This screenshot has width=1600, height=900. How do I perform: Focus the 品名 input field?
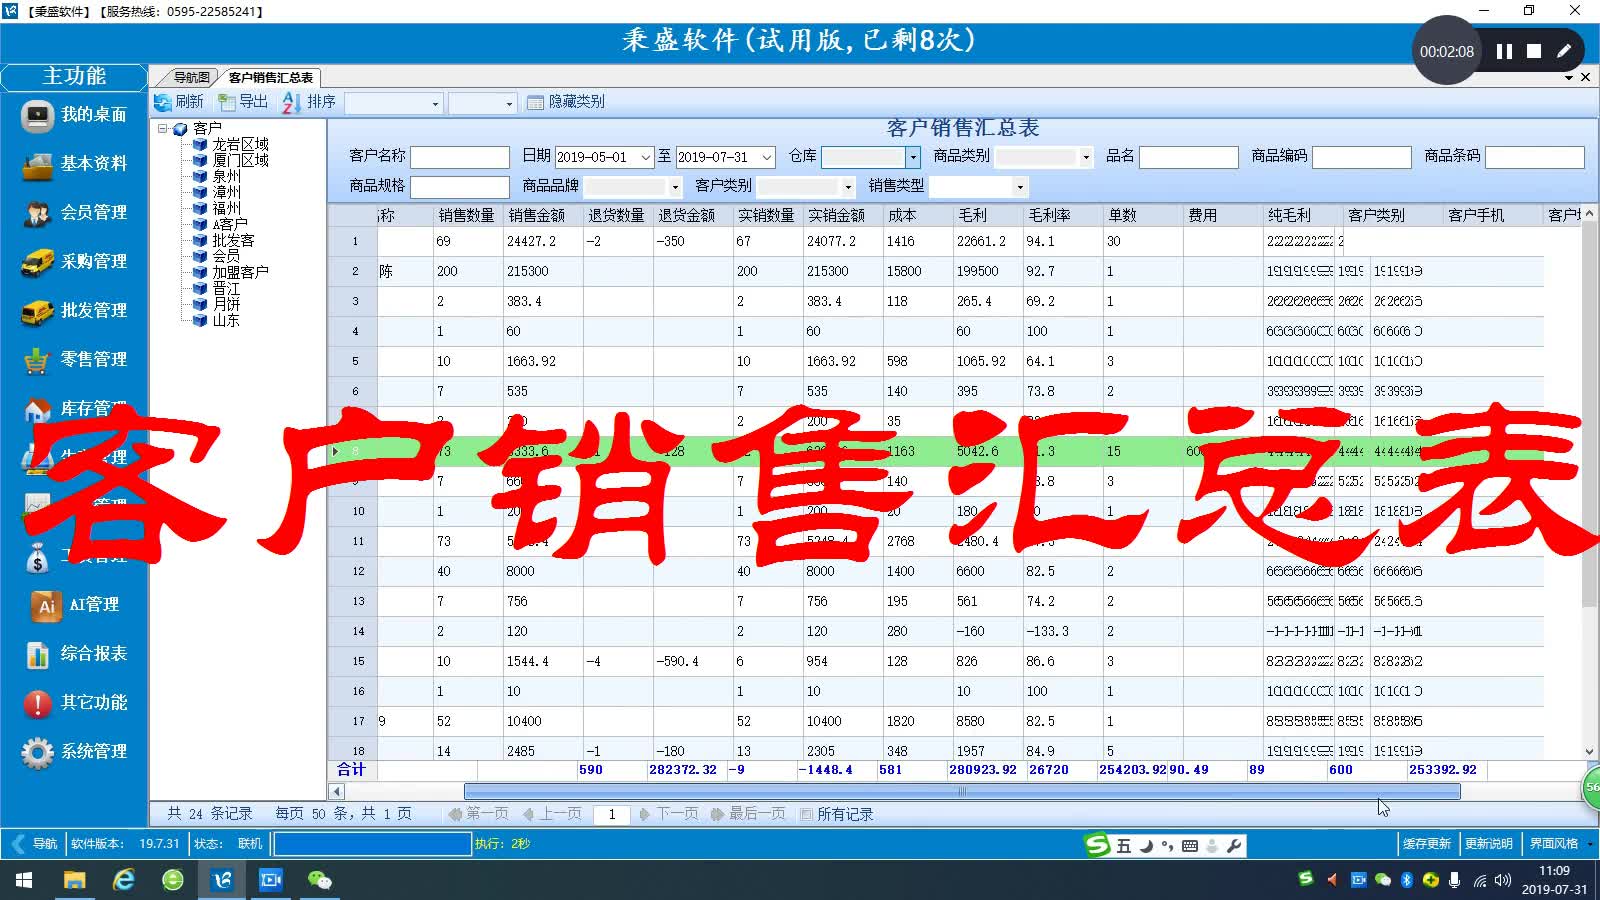pos(1189,157)
